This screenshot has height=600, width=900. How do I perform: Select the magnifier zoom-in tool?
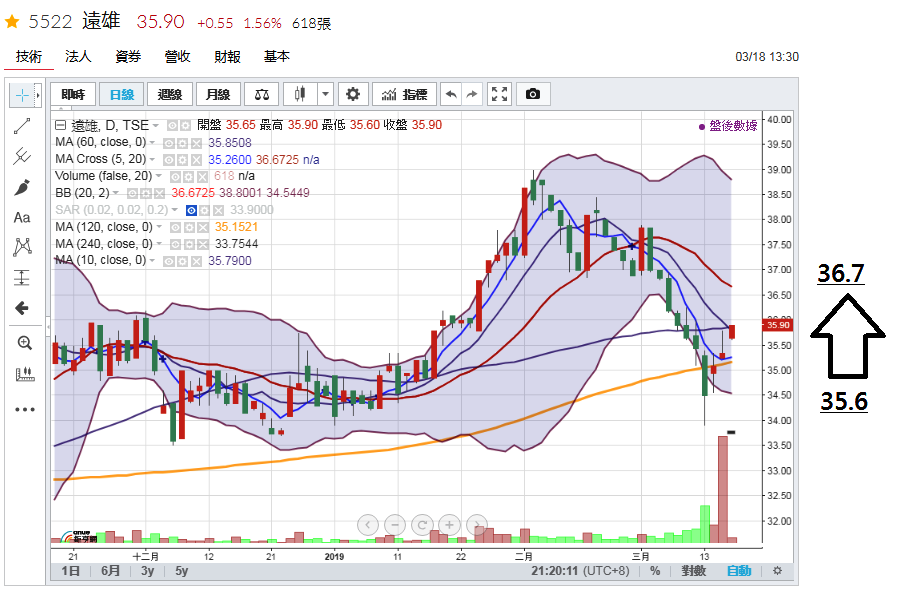pos(24,343)
